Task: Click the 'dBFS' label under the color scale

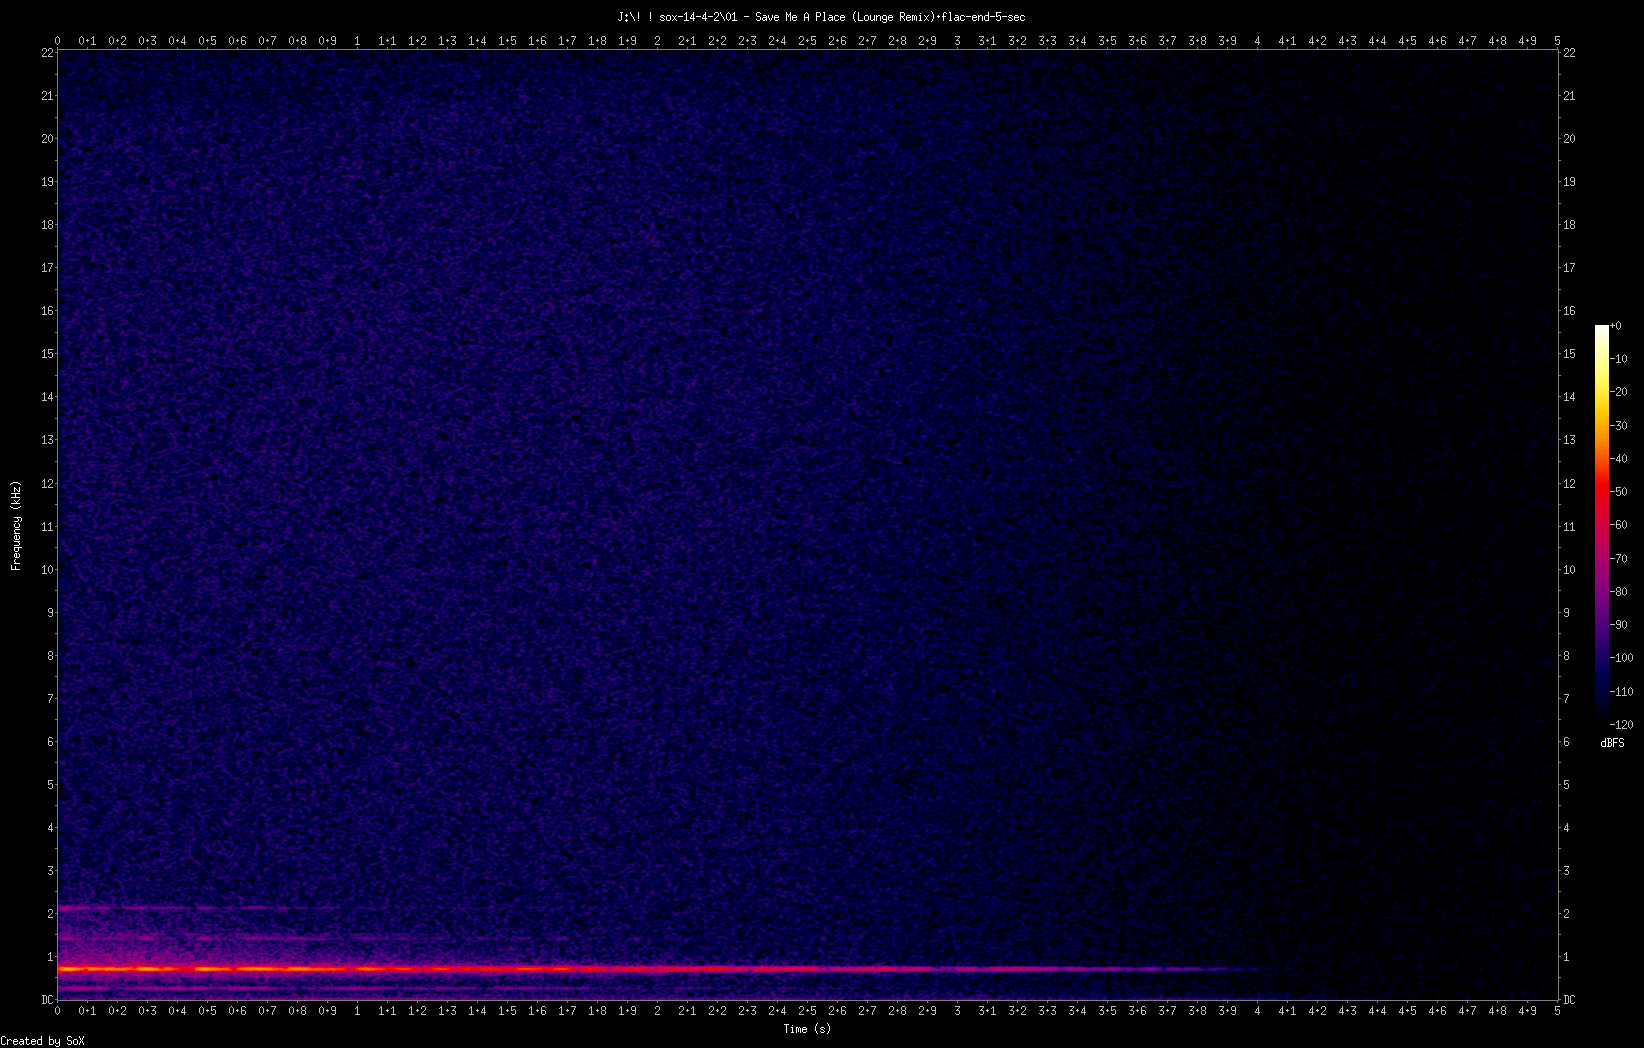Action: point(1612,743)
